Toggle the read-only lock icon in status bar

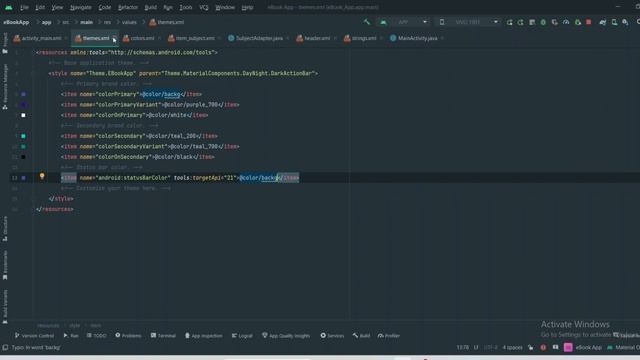click(x=531, y=347)
